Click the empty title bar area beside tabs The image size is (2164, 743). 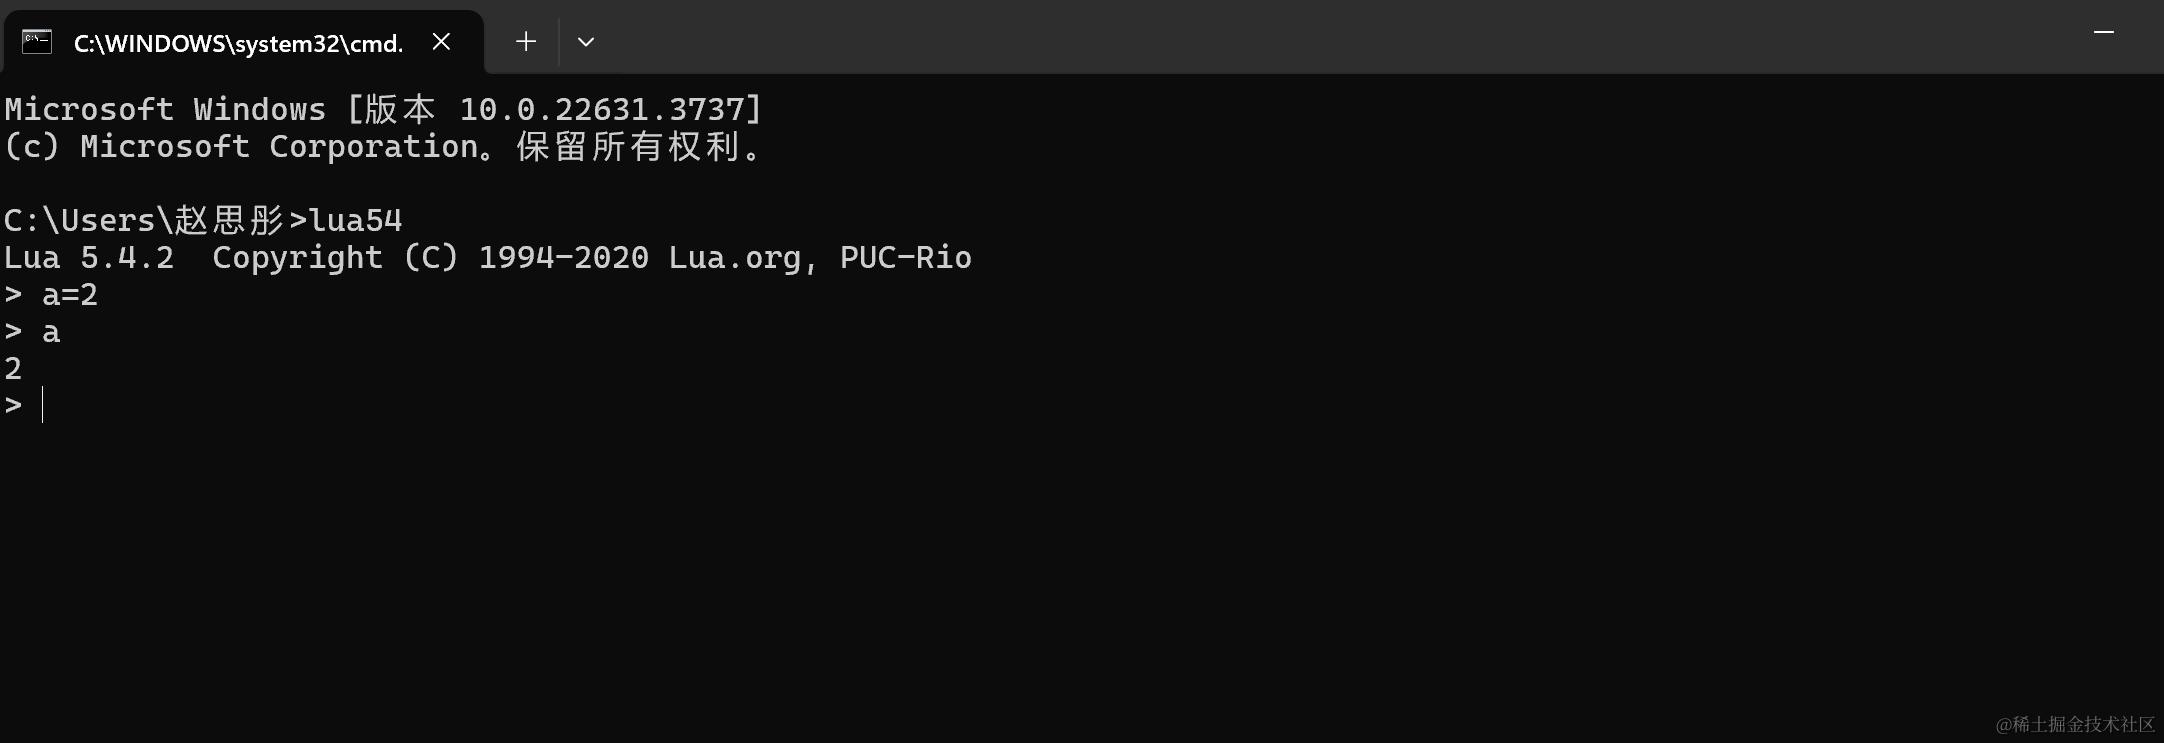pos(1300,36)
